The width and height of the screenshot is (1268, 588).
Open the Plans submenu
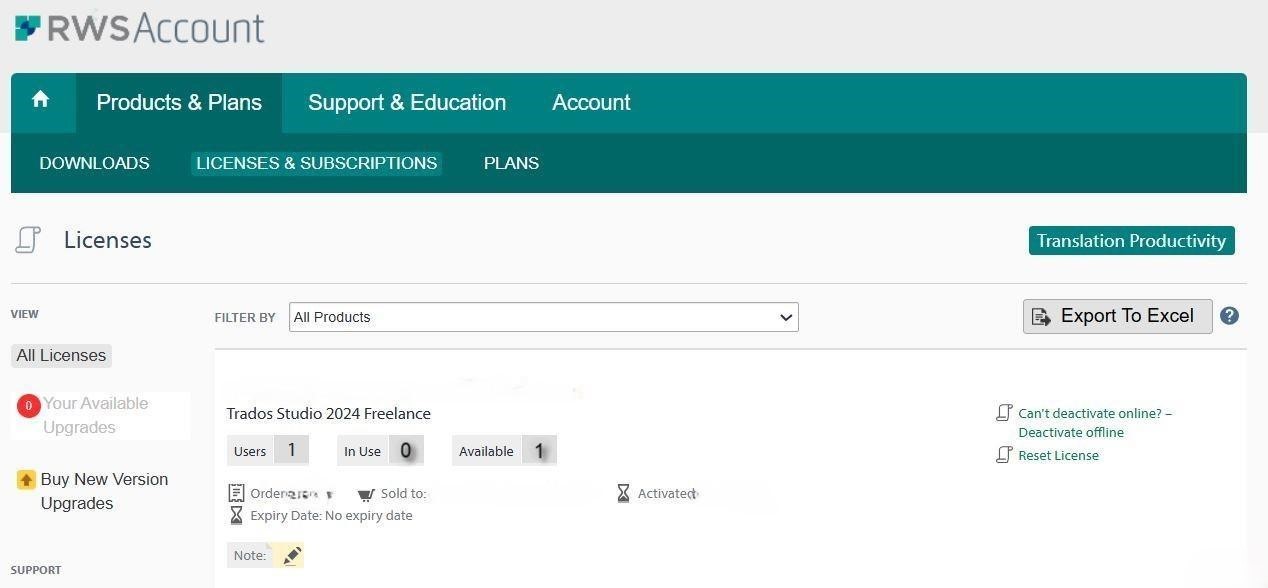point(511,163)
